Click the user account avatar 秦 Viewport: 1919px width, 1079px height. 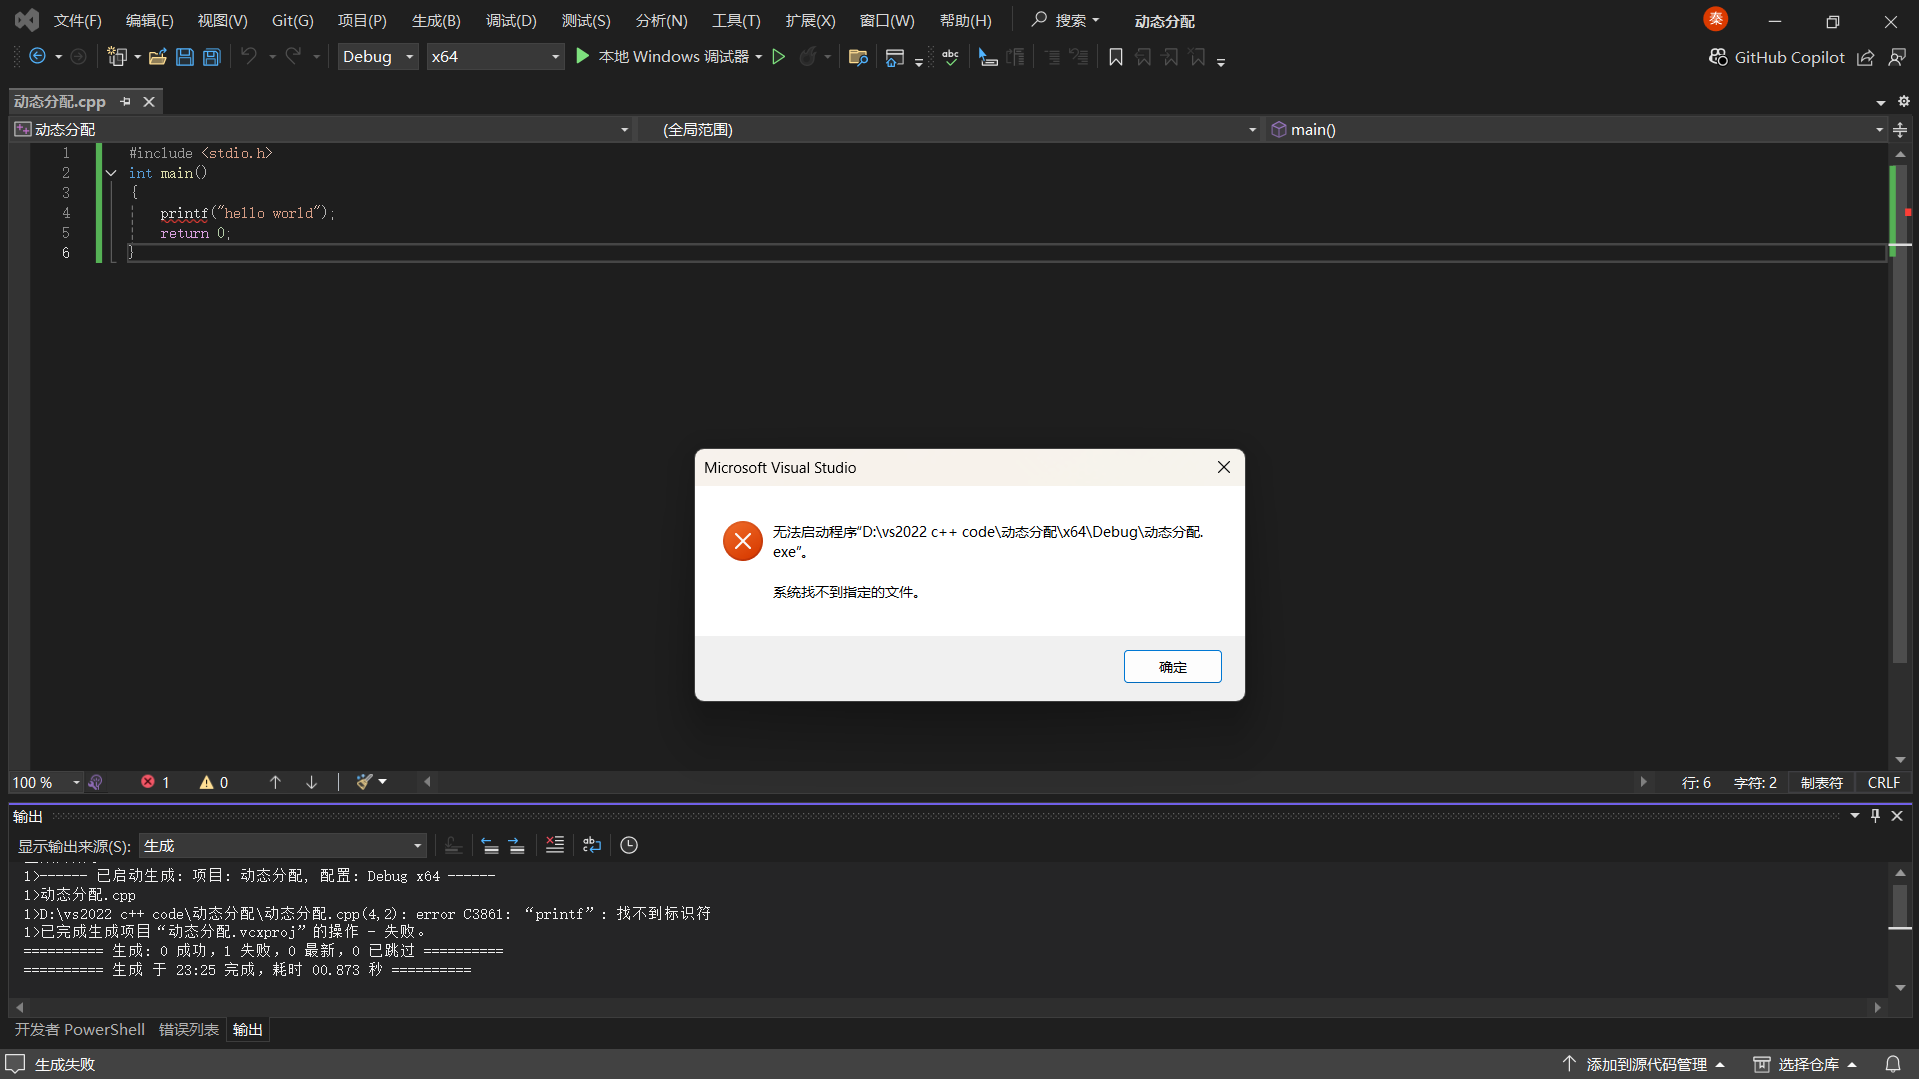click(1716, 19)
